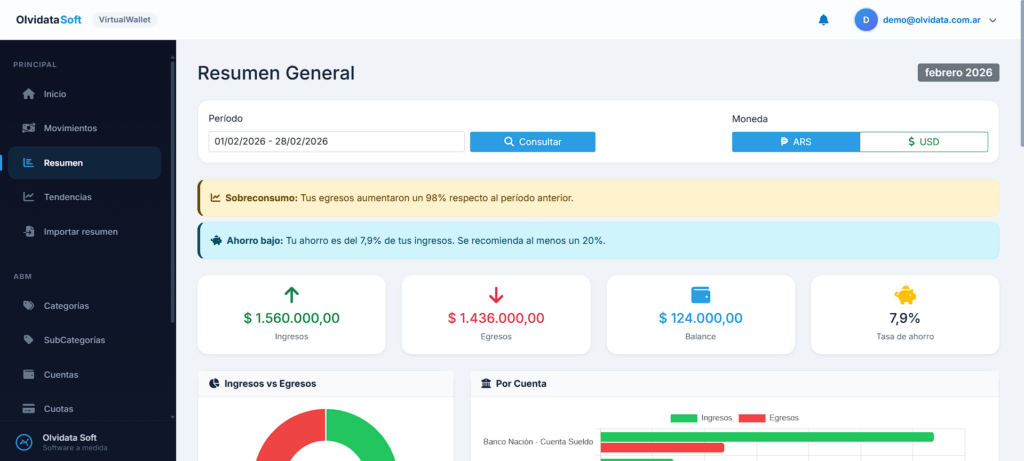The width and height of the screenshot is (1024, 461).
Task: Click the Importar resumen file icon
Action: (x=29, y=232)
